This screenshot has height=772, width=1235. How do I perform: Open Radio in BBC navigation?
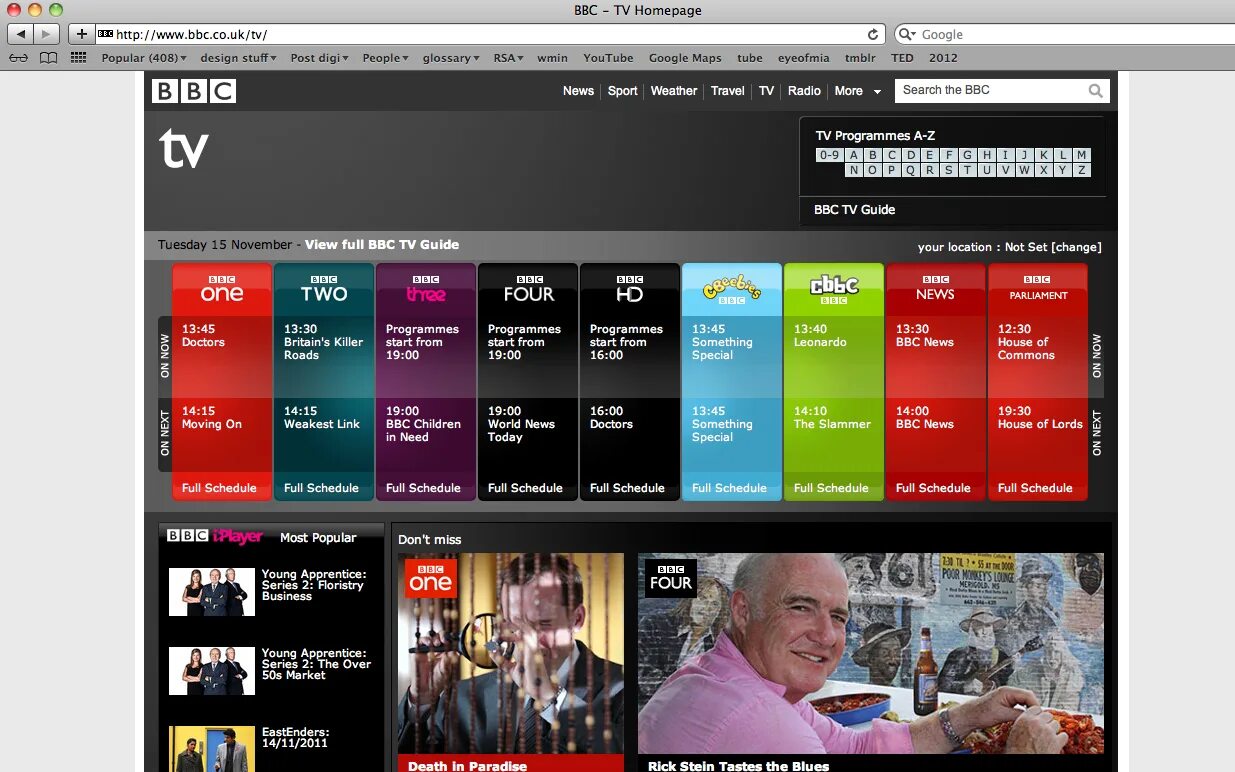(x=804, y=91)
